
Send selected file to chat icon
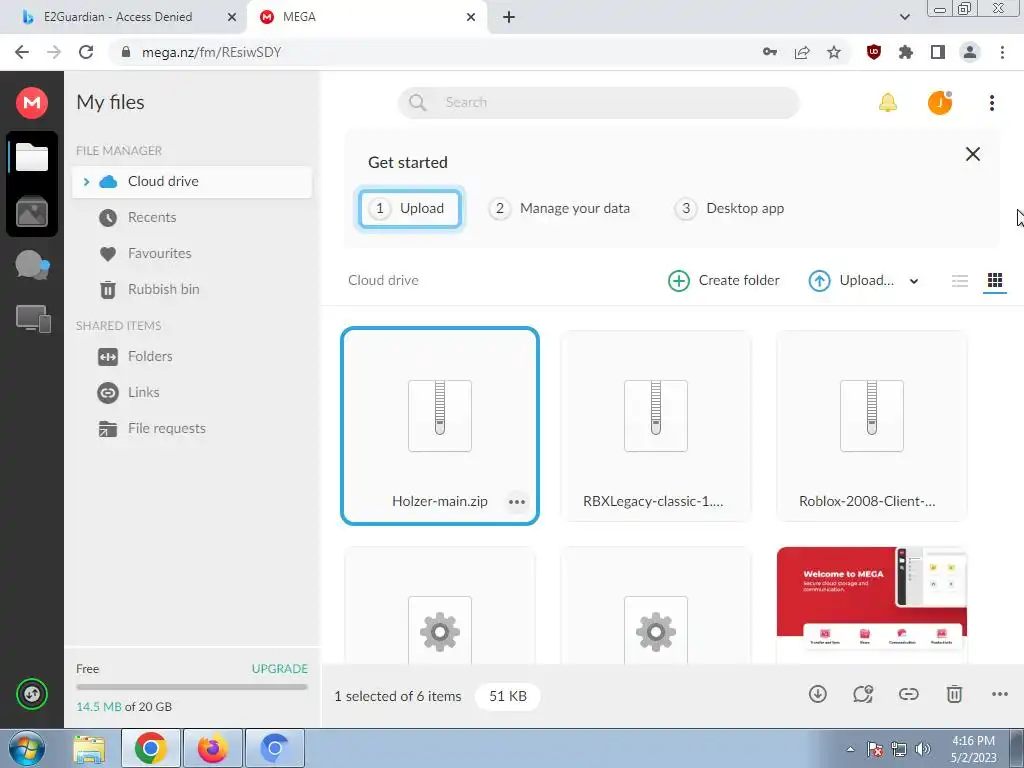863,694
